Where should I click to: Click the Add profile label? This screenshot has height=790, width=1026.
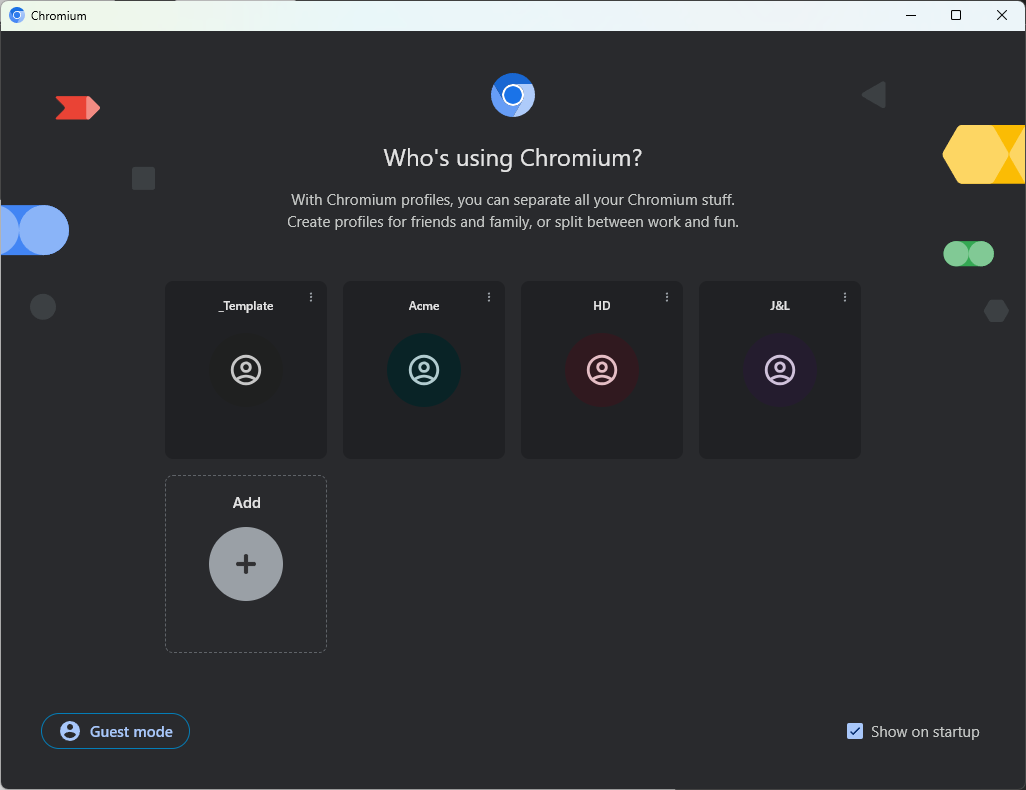click(x=247, y=503)
